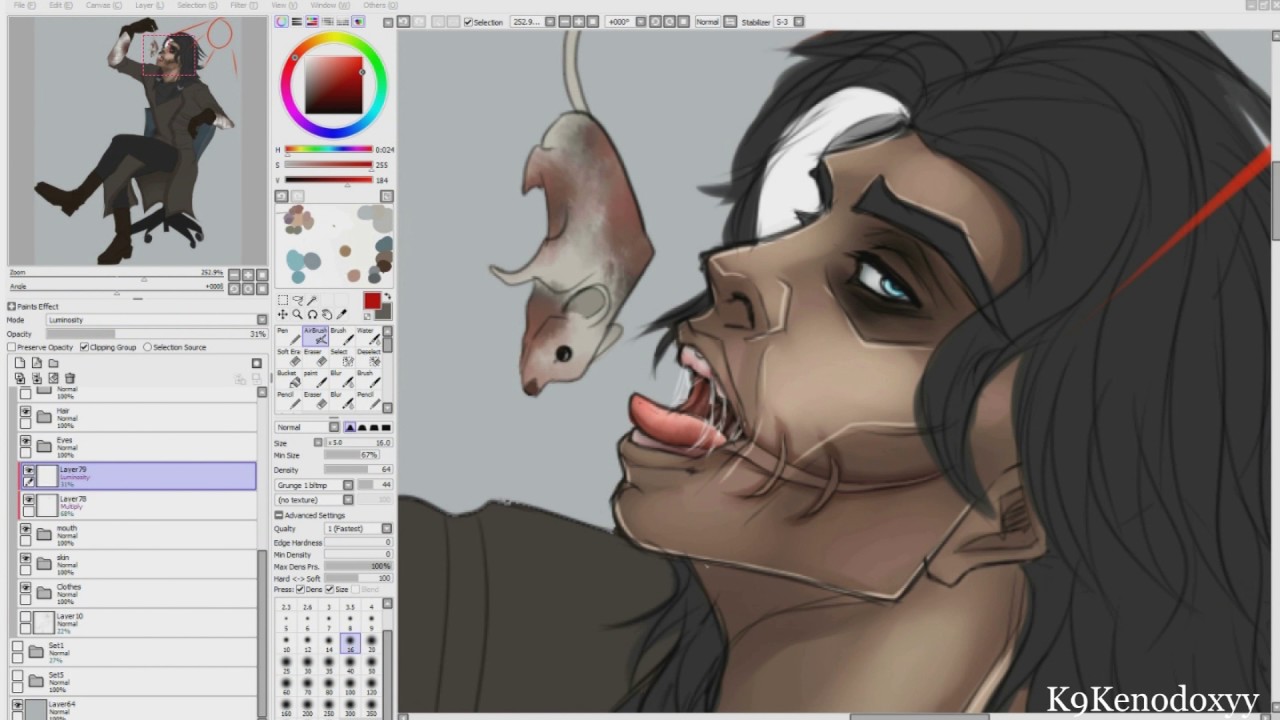Activate the rectangular selection tool

coord(283,300)
